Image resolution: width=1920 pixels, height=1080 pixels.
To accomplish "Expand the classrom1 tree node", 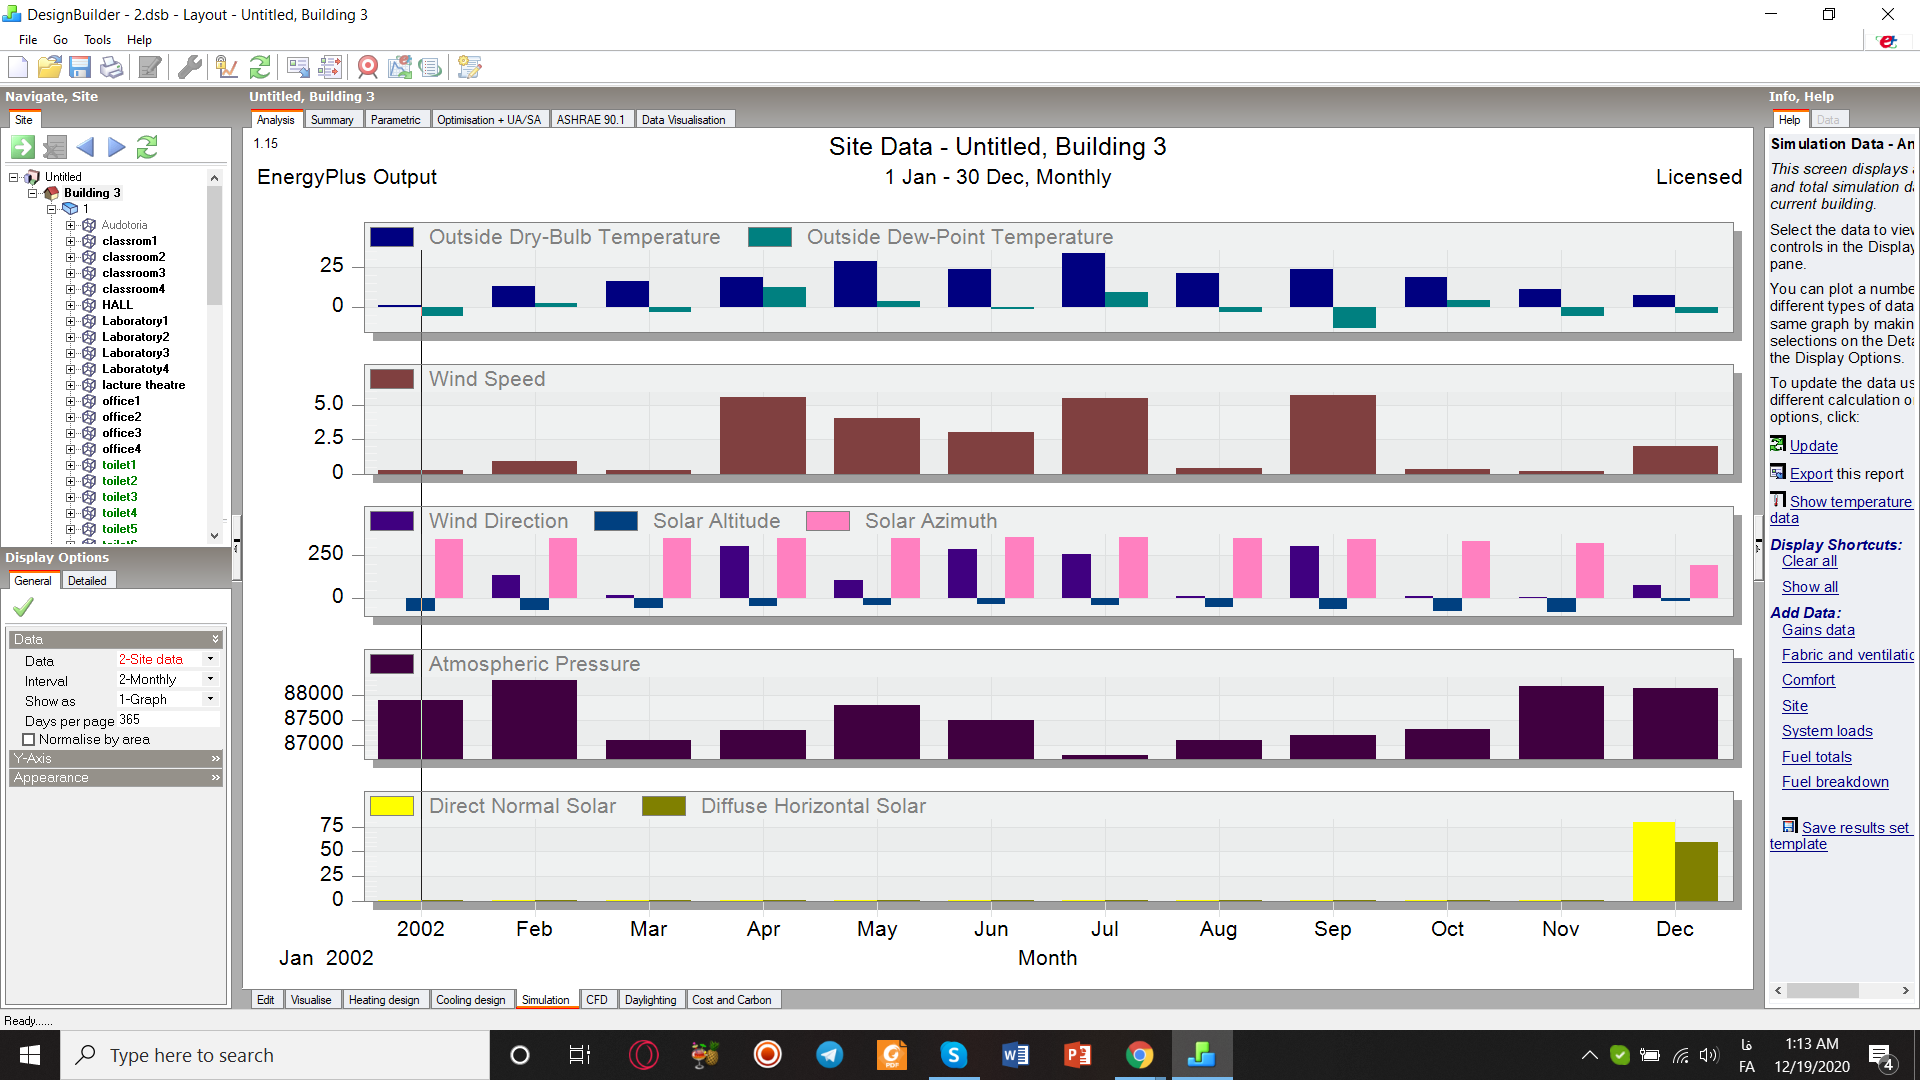I will (71, 241).
